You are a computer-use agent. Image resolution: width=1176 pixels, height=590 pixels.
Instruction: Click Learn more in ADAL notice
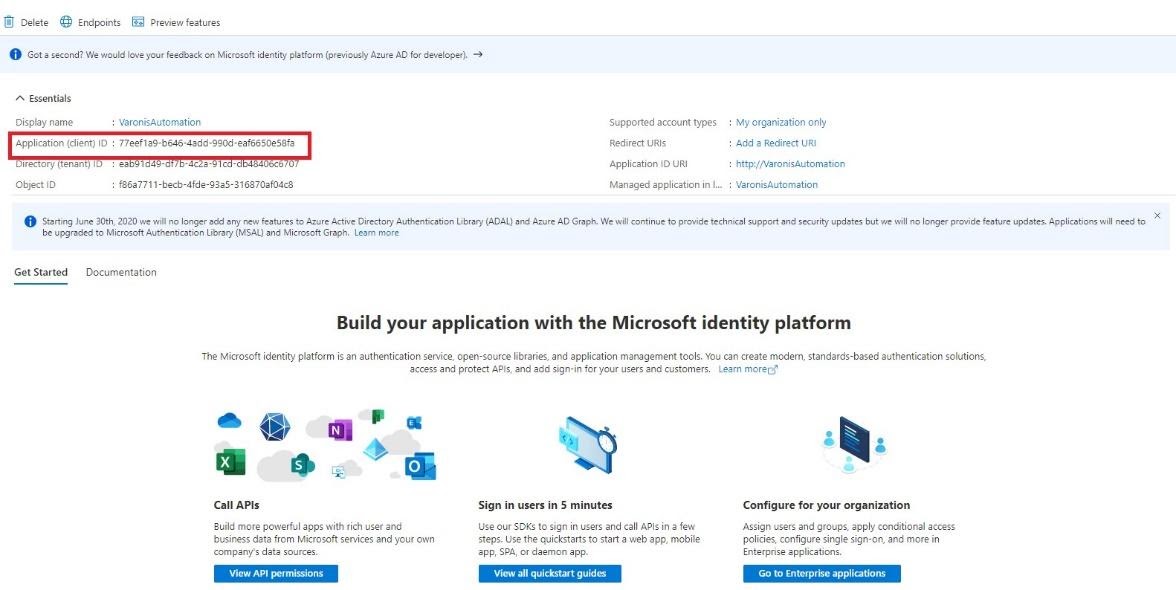coord(376,233)
